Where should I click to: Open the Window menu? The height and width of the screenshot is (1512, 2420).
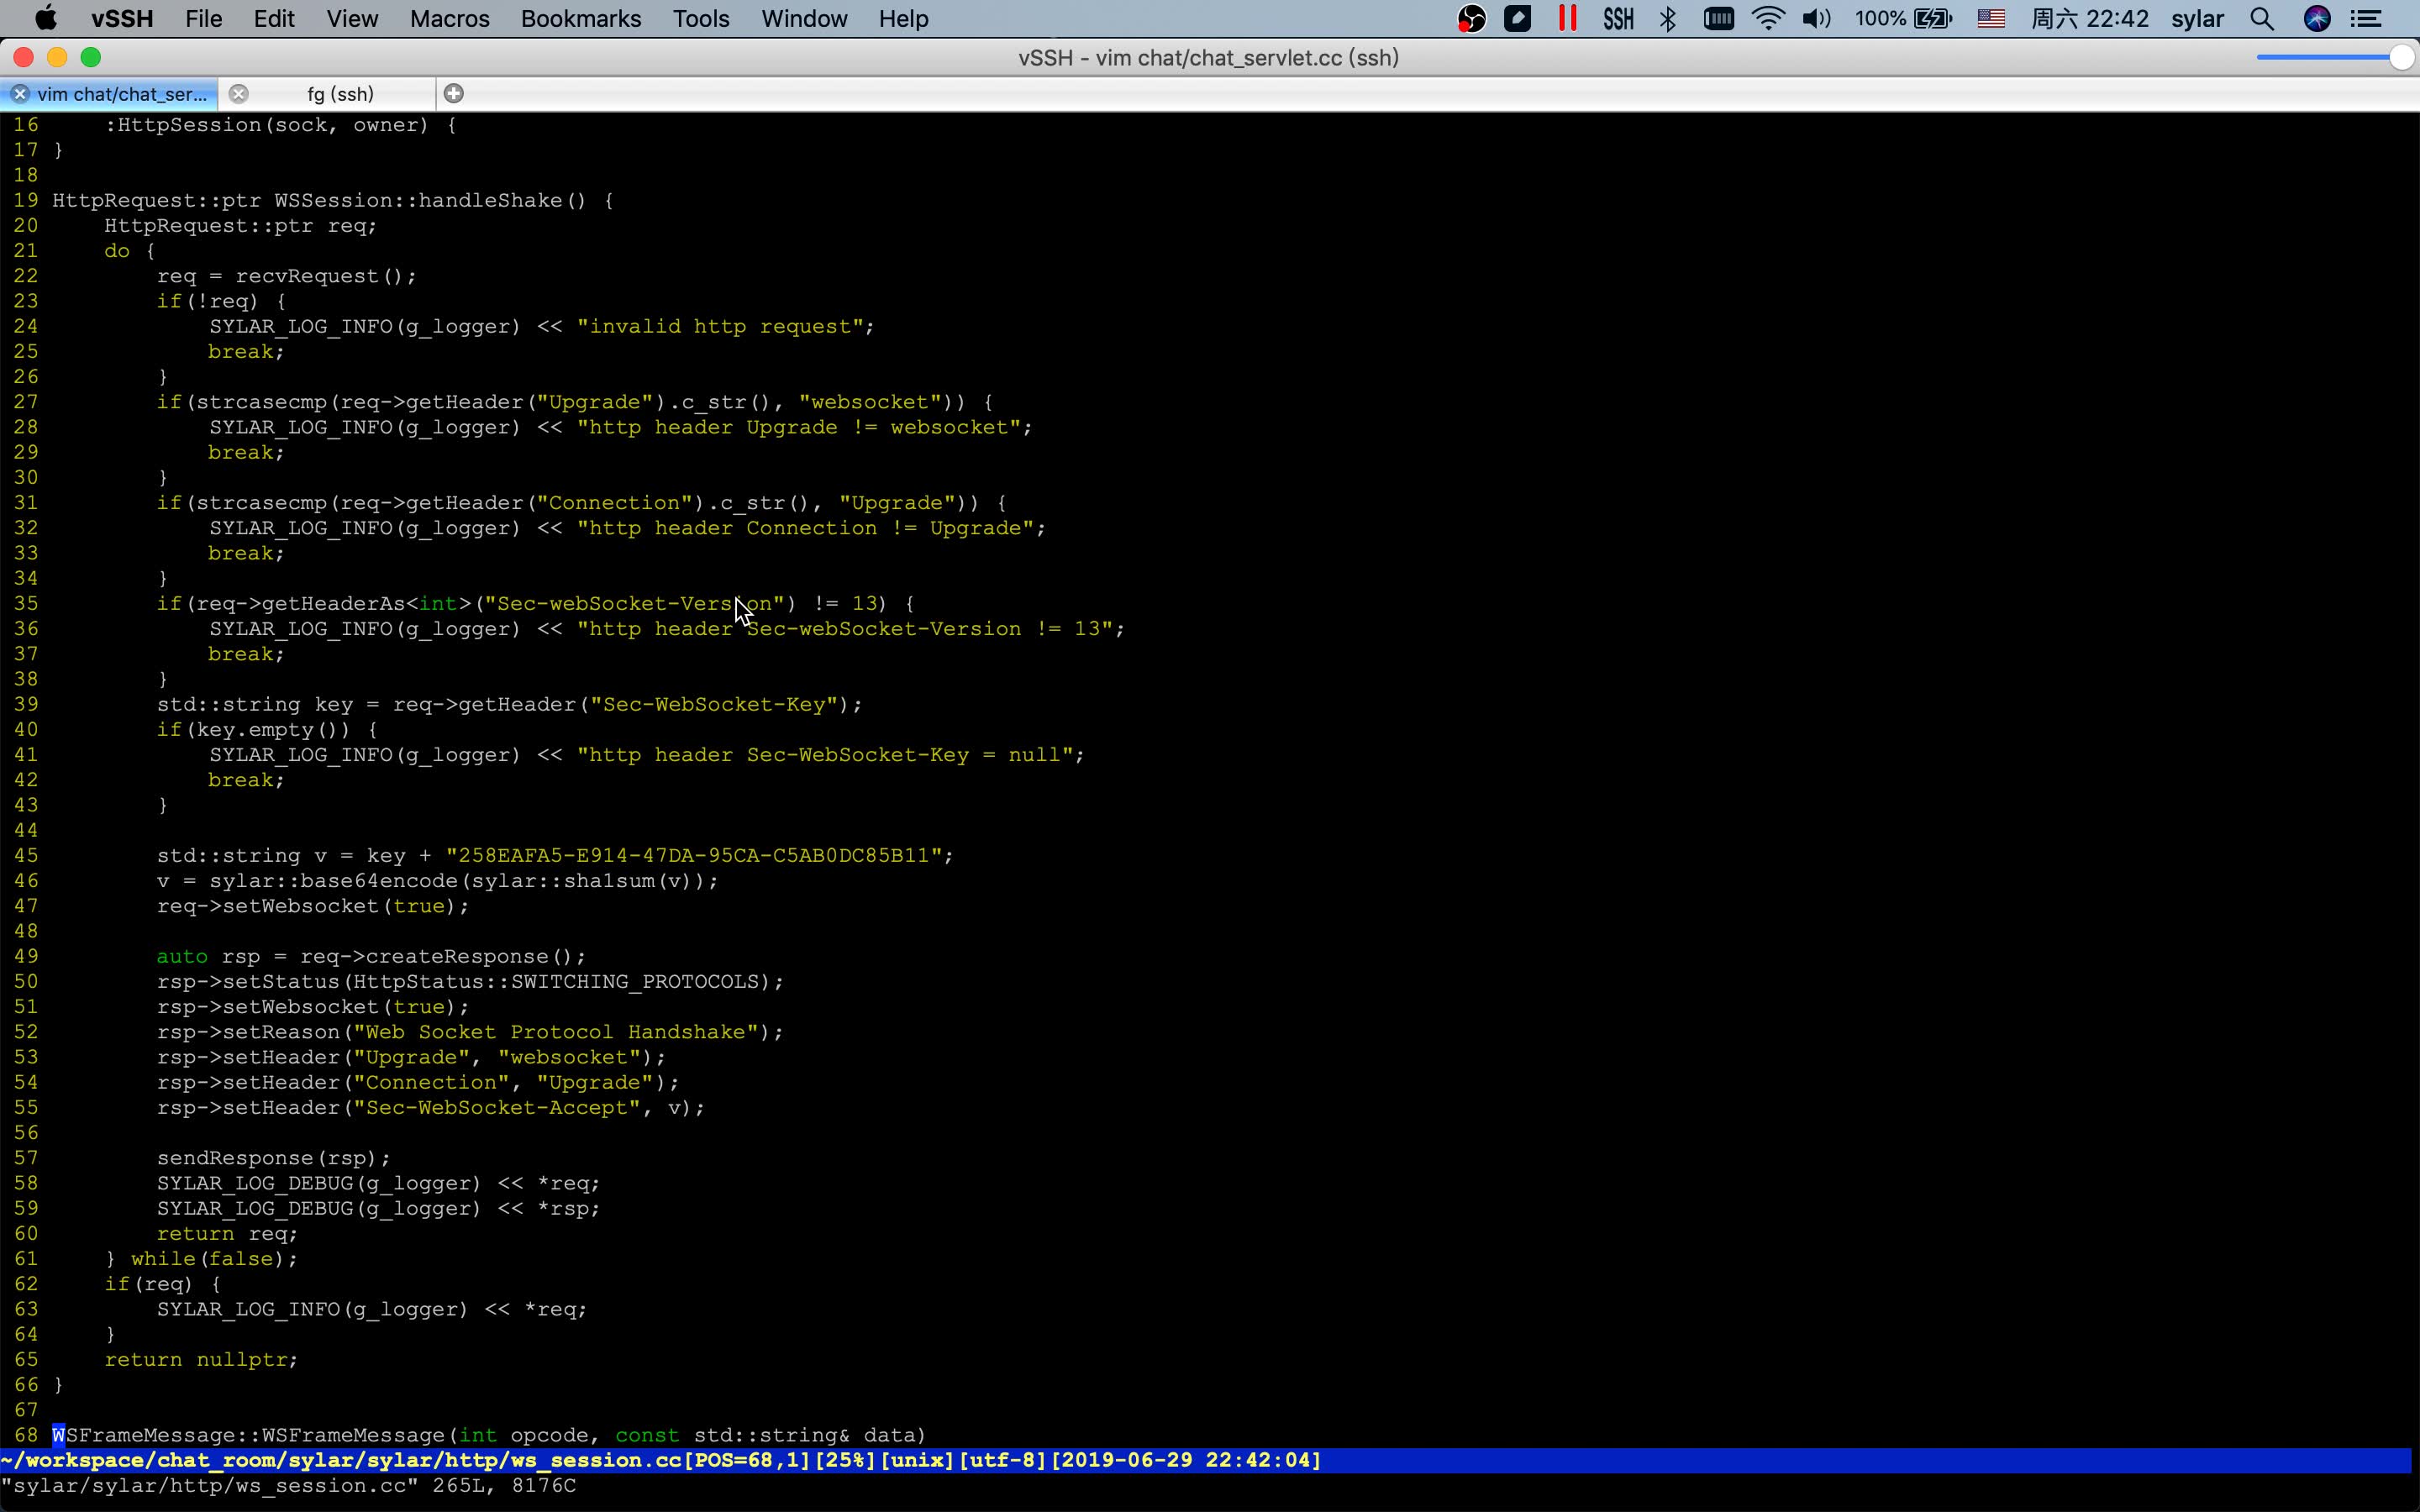pos(804,18)
